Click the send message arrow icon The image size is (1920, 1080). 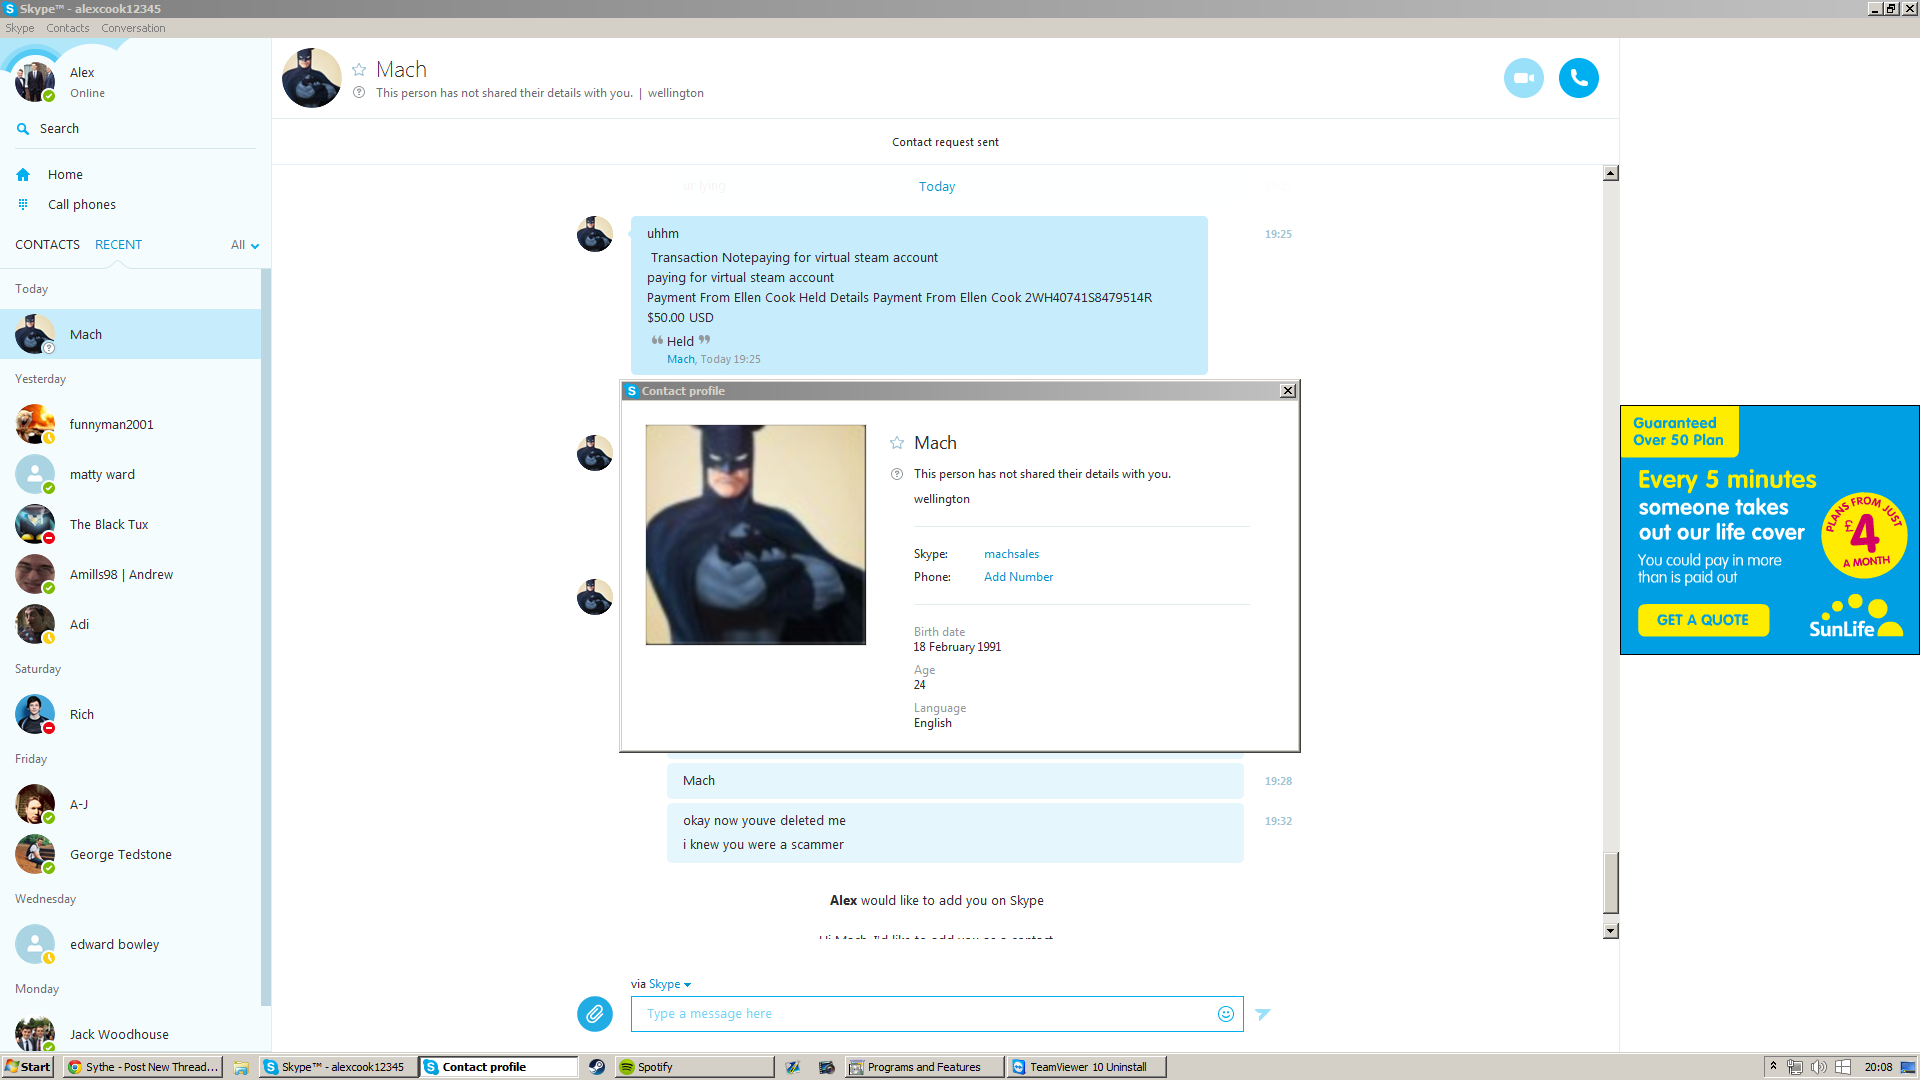point(1263,1014)
